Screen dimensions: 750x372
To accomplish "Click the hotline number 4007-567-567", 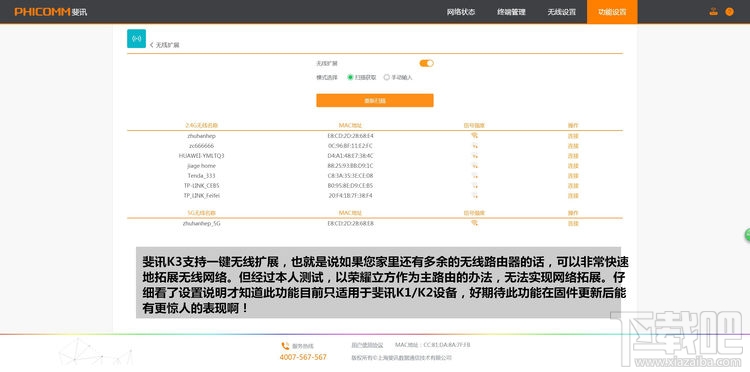I will click(303, 357).
